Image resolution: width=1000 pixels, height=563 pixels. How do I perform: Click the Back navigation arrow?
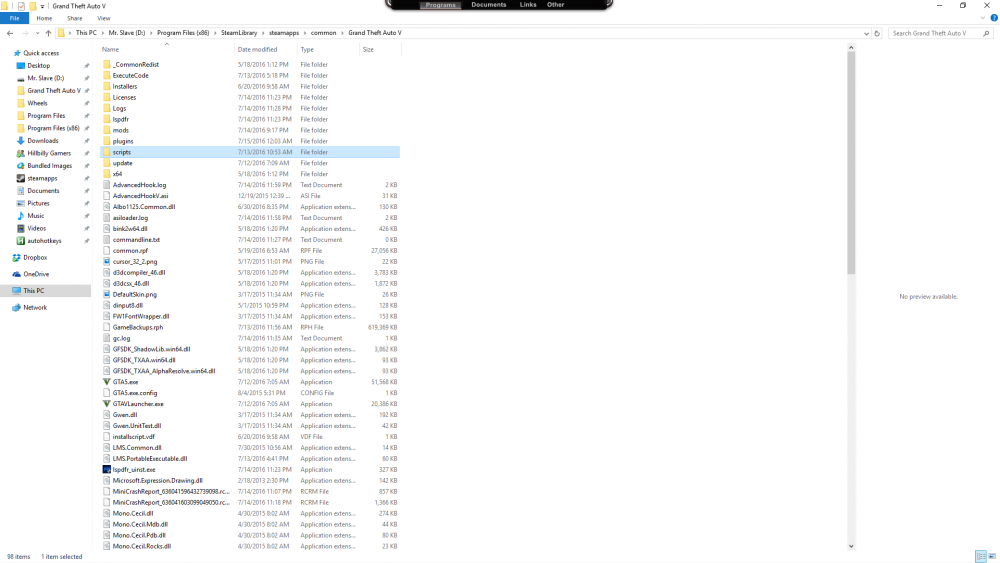[x=10, y=33]
